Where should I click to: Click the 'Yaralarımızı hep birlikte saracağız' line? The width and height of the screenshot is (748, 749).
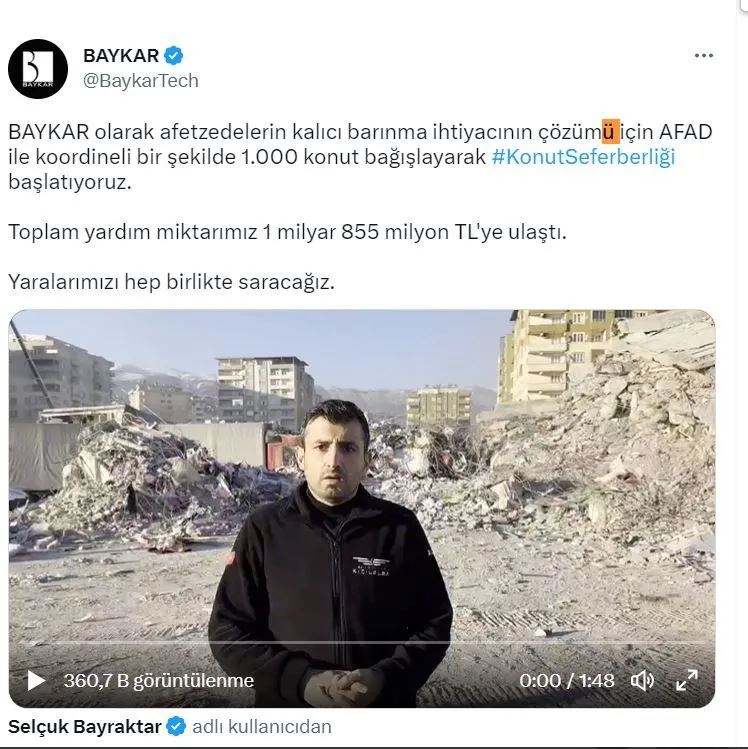point(171,282)
